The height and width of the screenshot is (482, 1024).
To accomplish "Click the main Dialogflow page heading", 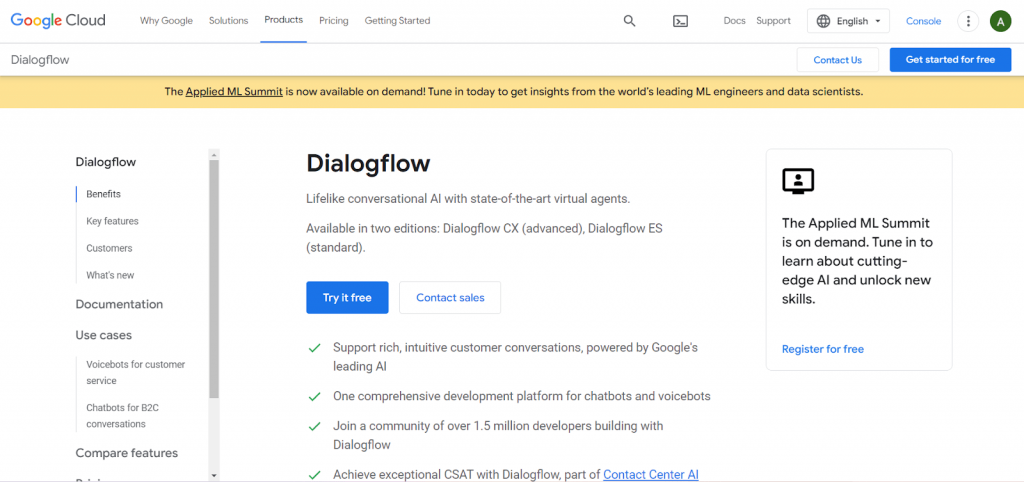I will 368,163.
